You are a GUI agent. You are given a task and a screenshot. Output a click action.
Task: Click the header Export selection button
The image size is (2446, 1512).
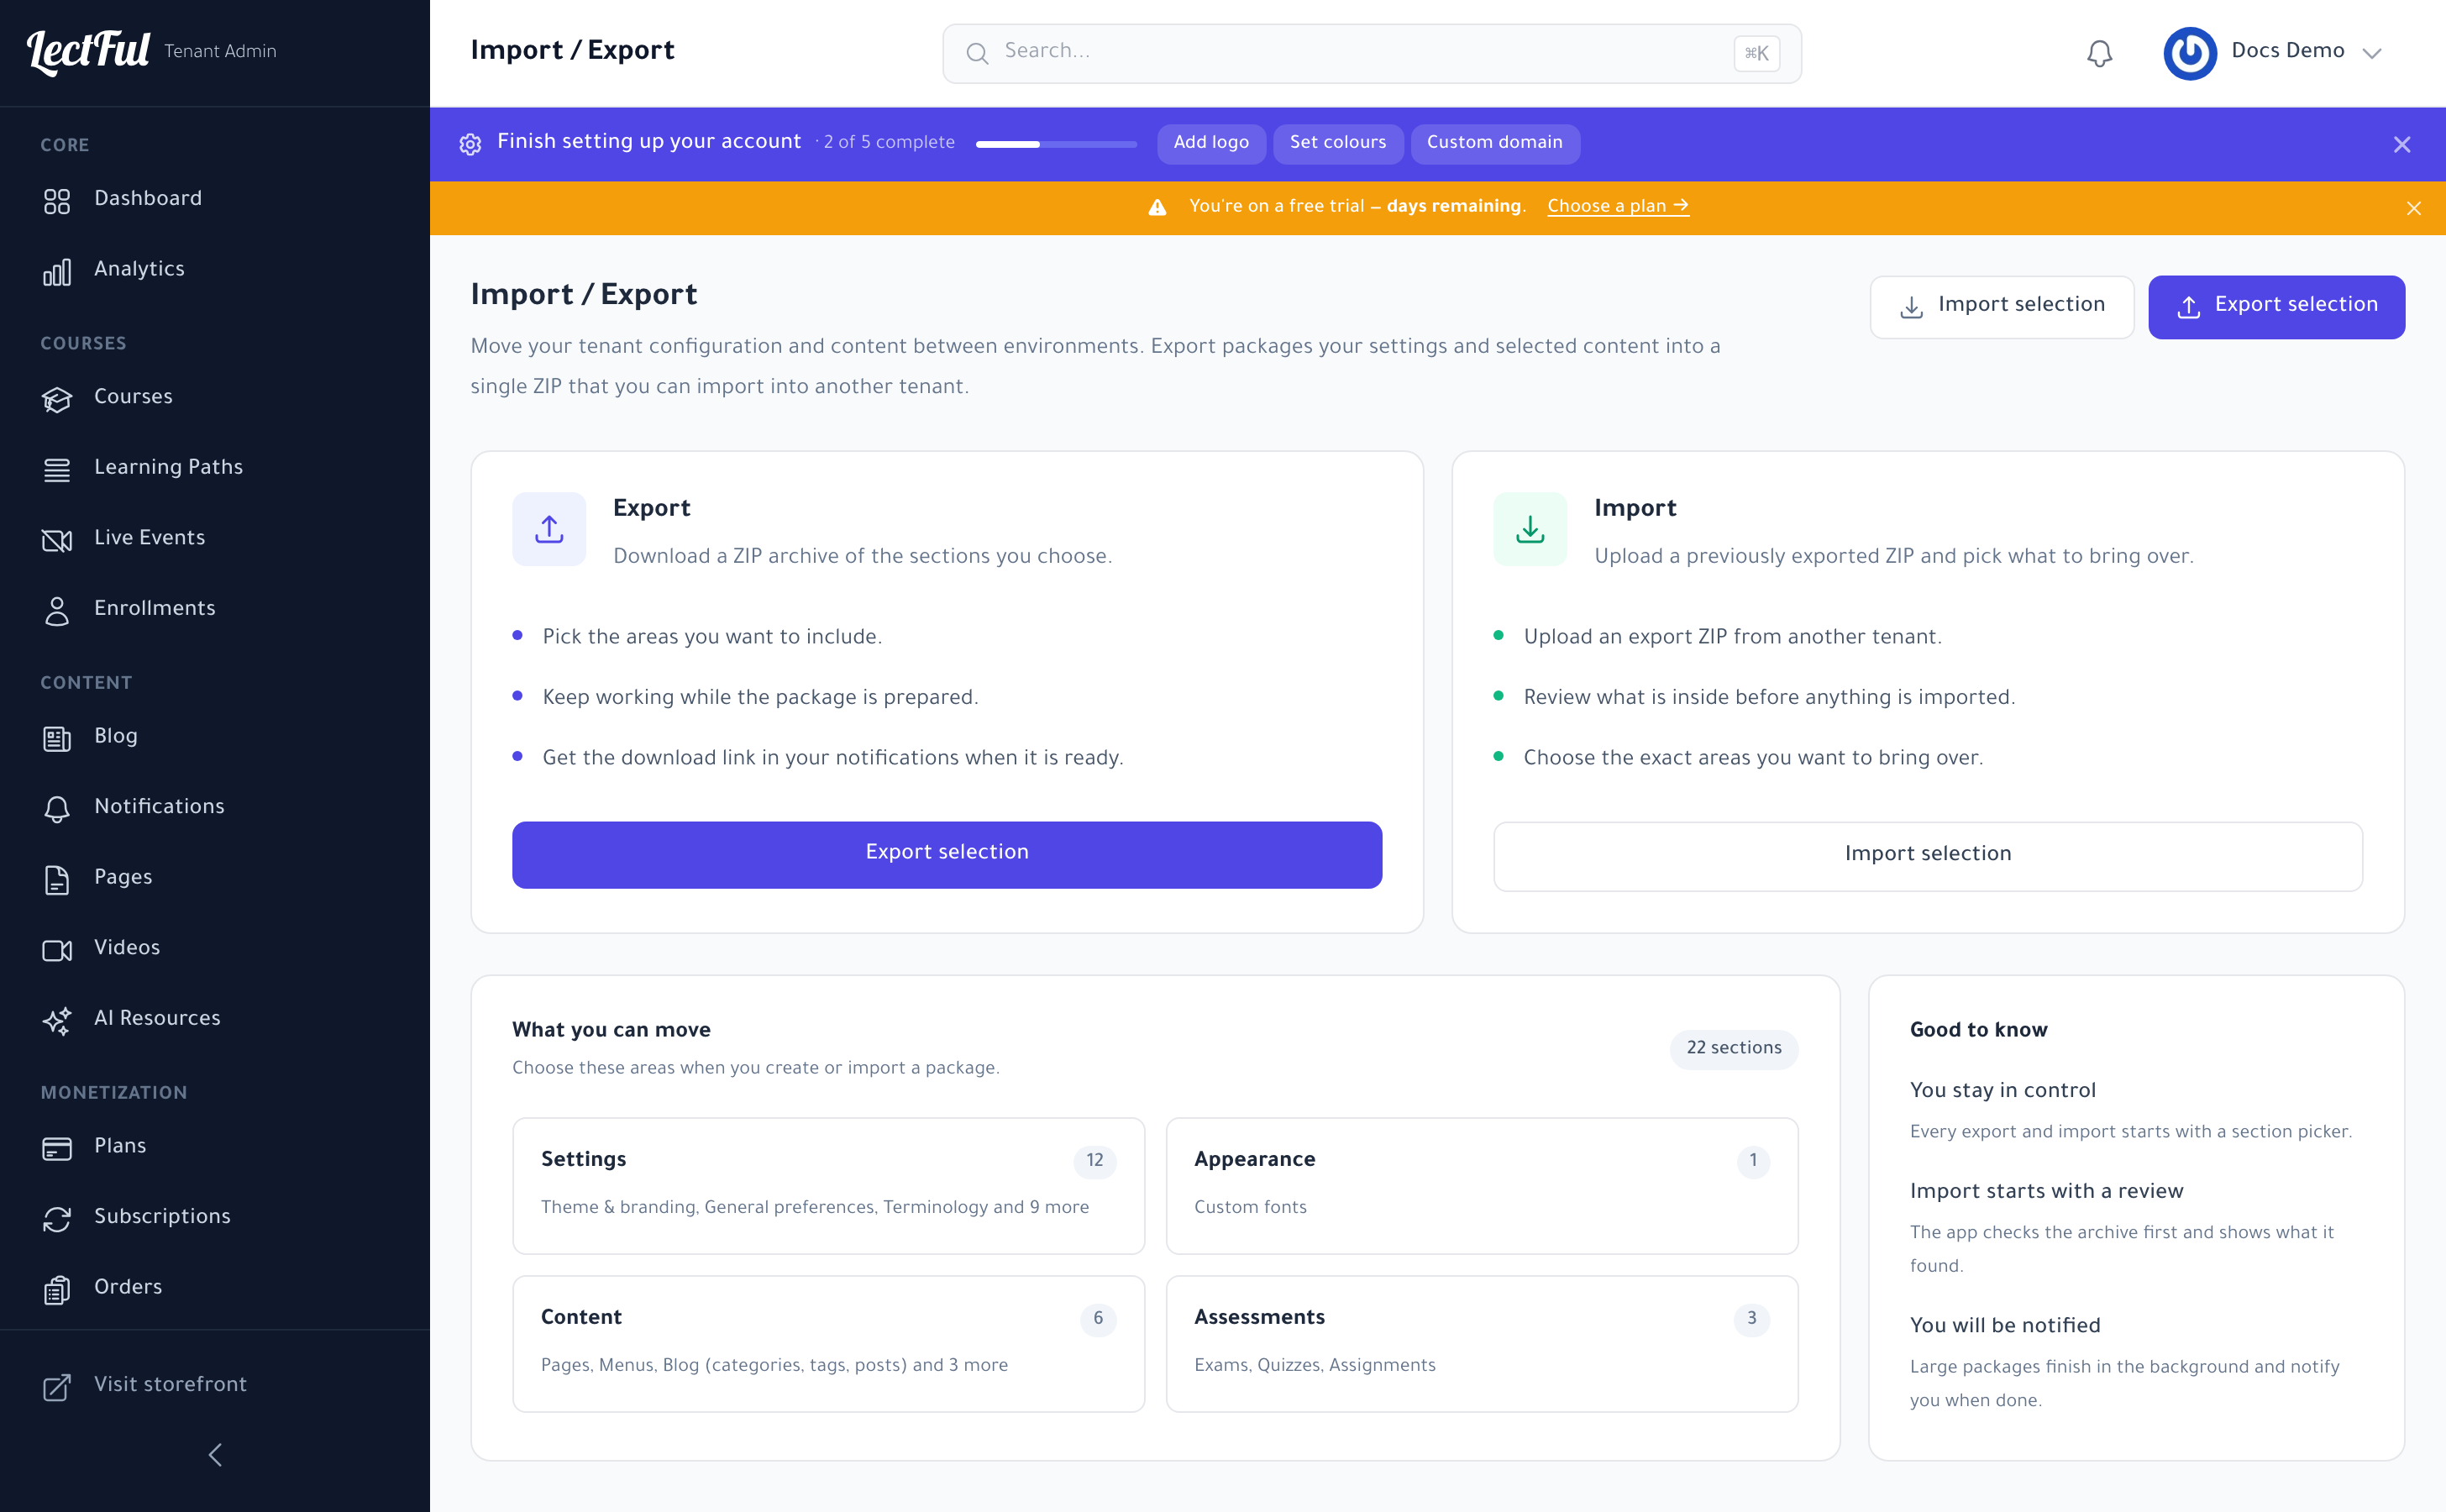click(x=2276, y=306)
